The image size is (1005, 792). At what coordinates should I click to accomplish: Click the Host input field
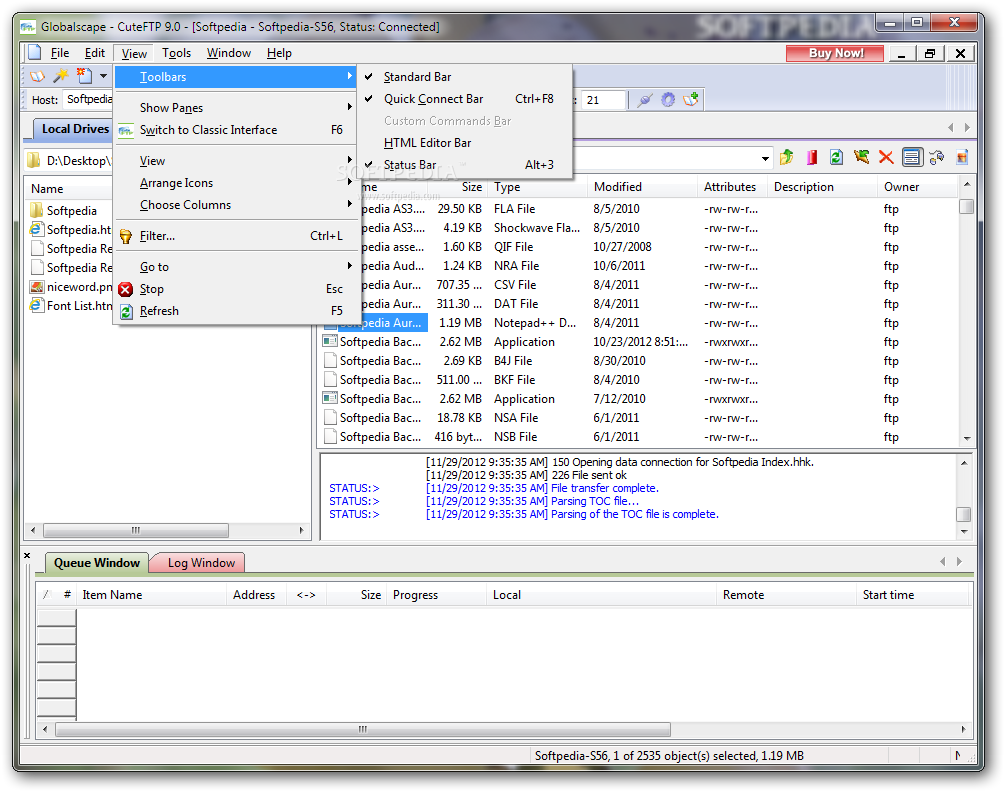[89, 99]
